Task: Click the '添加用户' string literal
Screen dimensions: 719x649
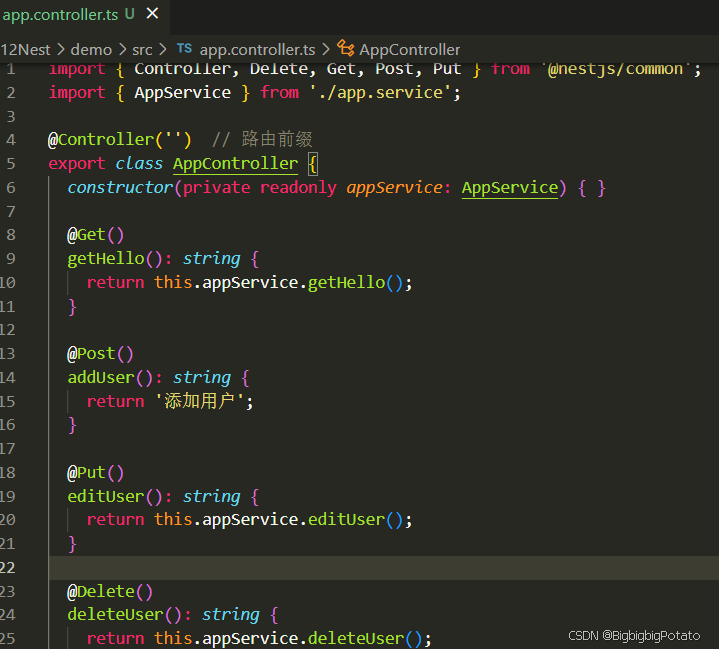Action: click(200, 401)
